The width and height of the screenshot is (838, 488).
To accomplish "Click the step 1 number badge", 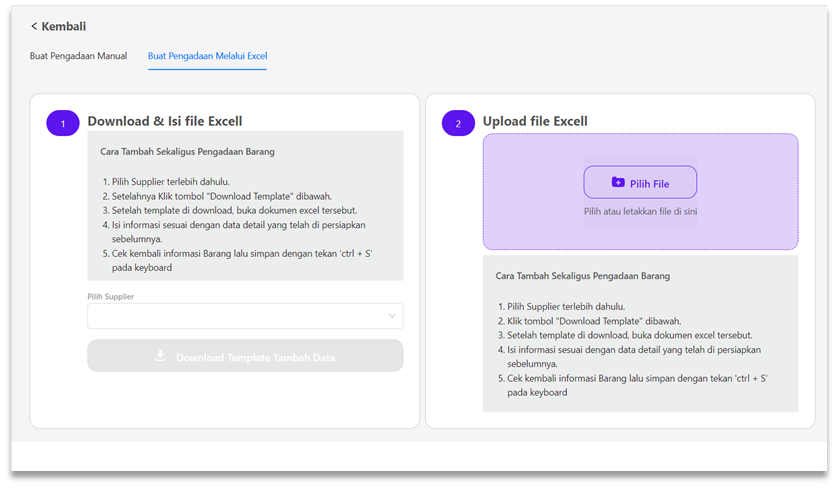I will (x=62, y=123).
